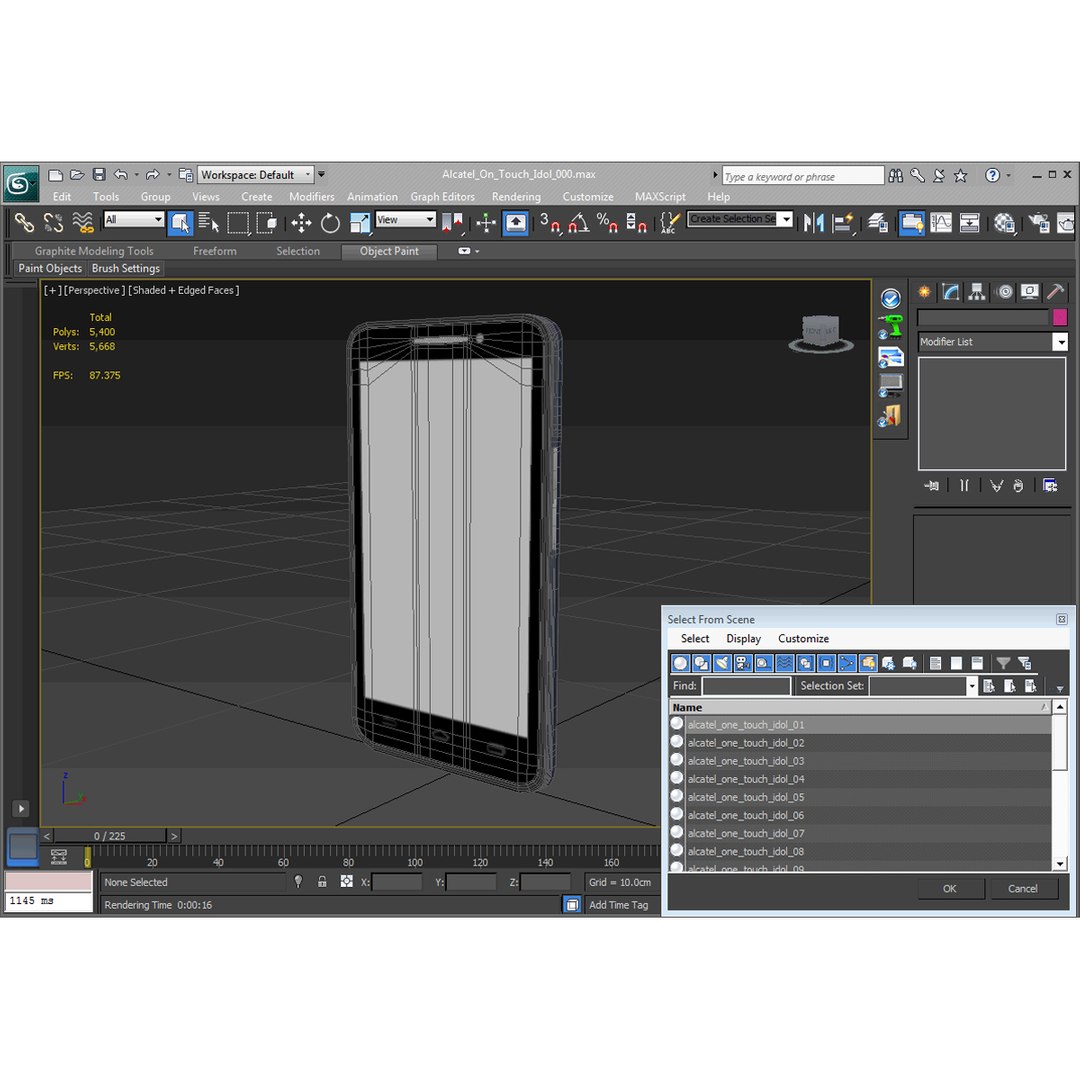
Task: Open Display menu in Select From Scene
Action: pos(743,638)
